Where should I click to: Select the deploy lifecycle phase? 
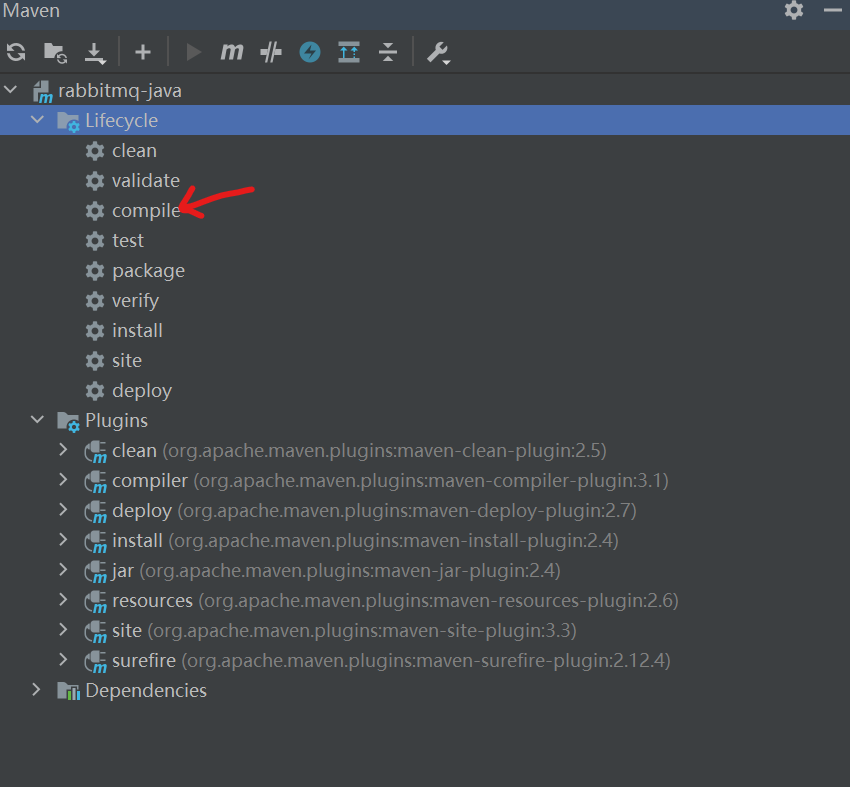(x=142, y=391)
